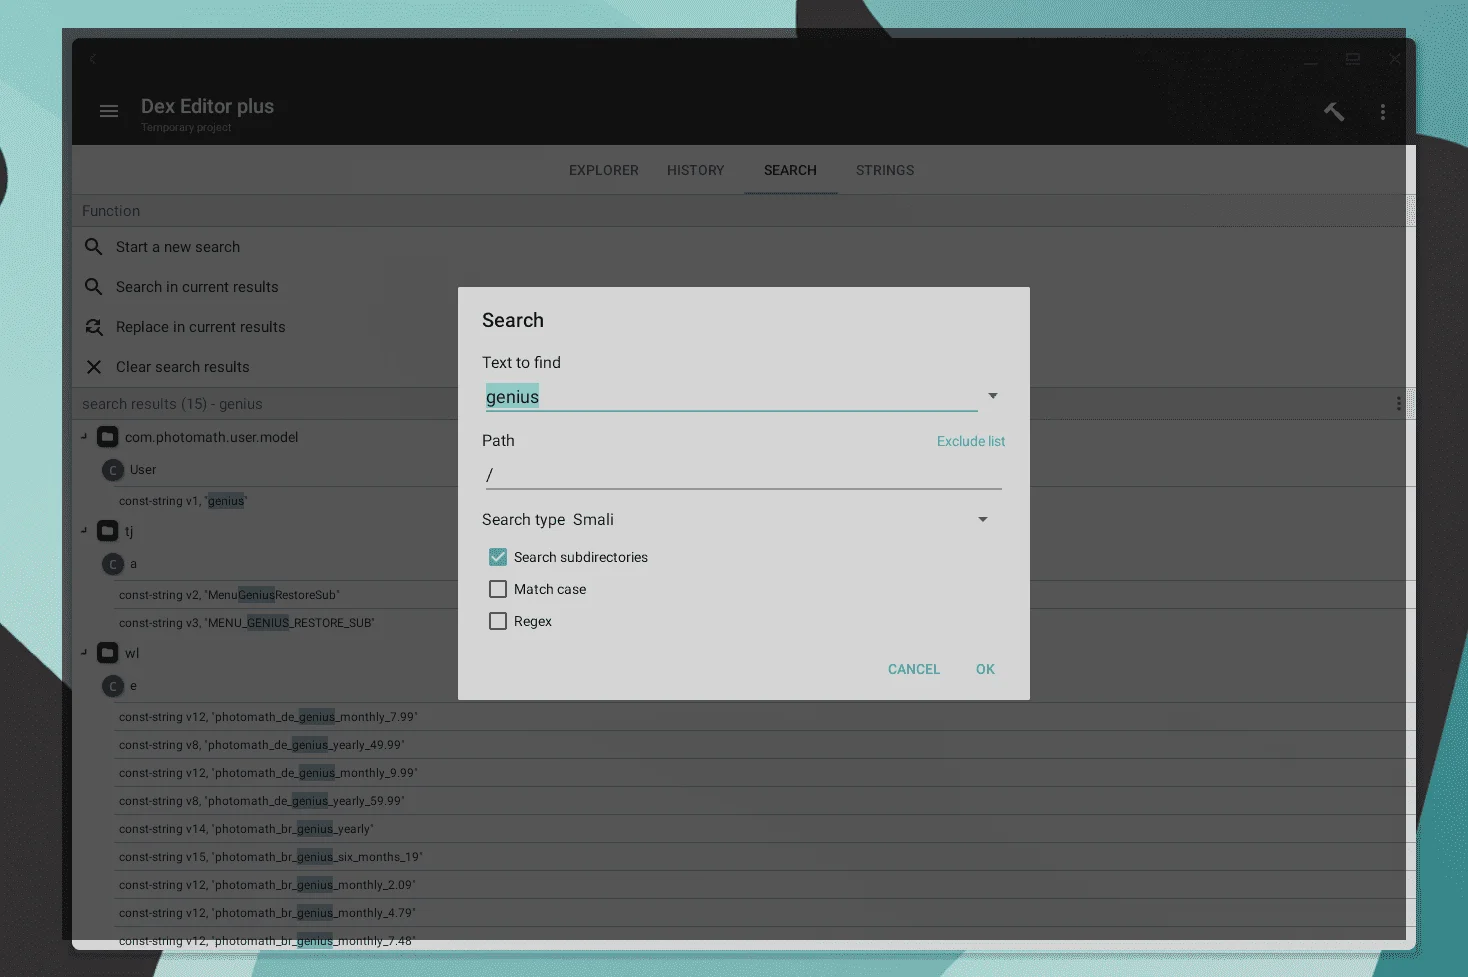Viewport: 1468px width, 977px height.
Task: Open result photomath_de_genius_yearly_49.99
Action: click(x=261, y=745)
